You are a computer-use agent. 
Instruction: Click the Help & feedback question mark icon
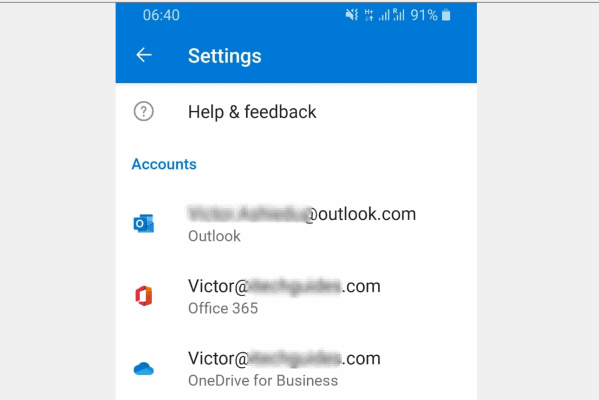point(144,112)
